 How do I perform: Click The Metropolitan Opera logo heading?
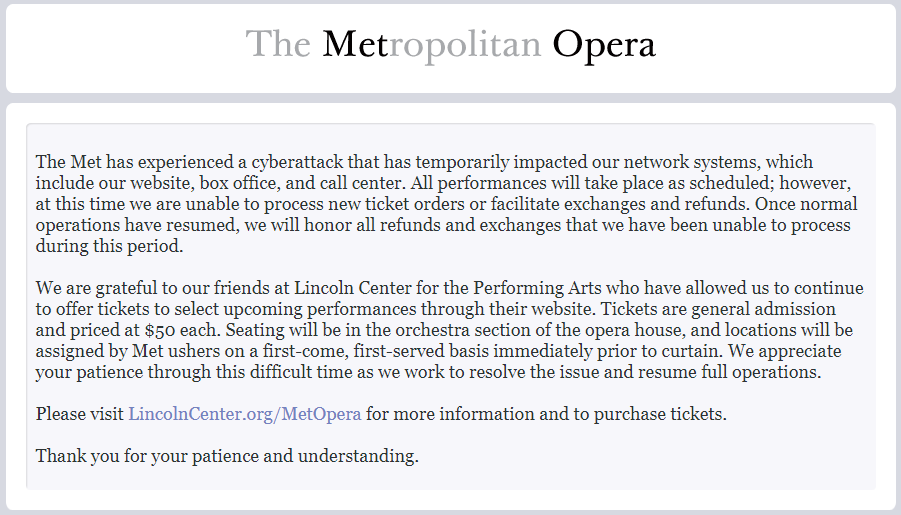click(450, 45)
